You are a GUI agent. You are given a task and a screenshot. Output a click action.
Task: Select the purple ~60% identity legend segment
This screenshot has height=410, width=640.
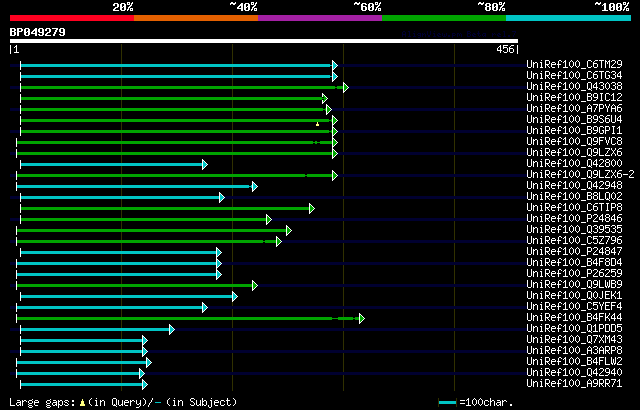click(x=320, y=18)
